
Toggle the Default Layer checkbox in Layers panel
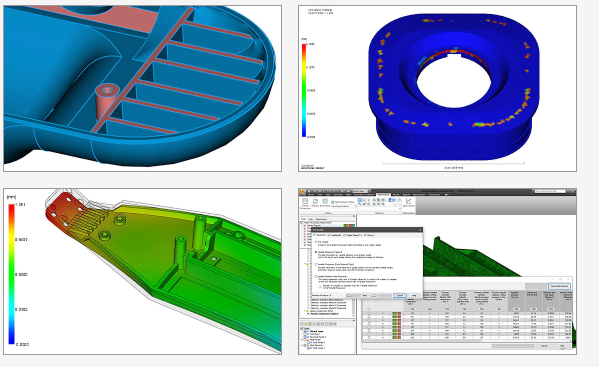coord(305,331)
